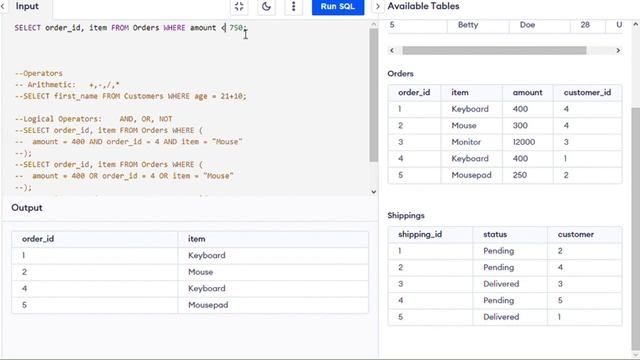Click the Arithmetic operators comment line

(x=67, y=85)
